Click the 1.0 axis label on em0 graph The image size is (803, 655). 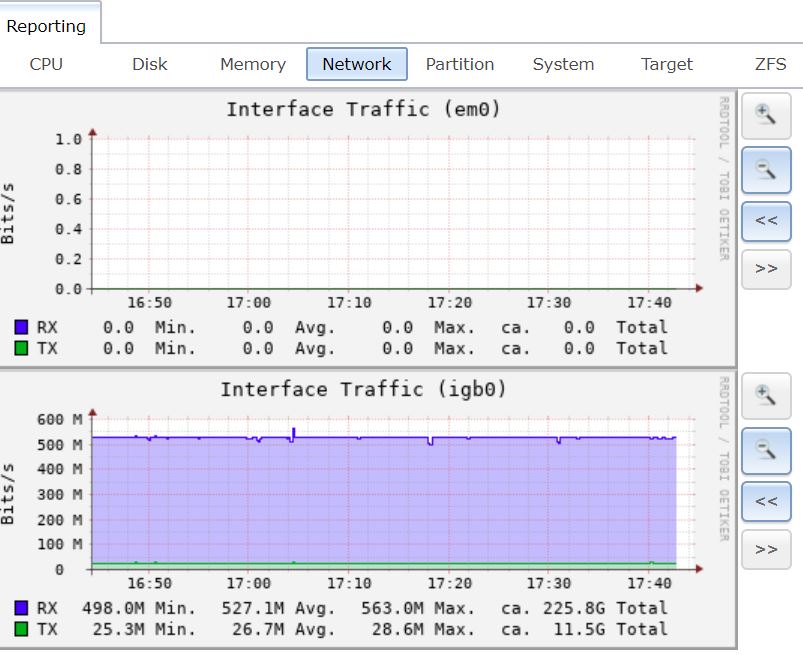(x=69, y=139)
